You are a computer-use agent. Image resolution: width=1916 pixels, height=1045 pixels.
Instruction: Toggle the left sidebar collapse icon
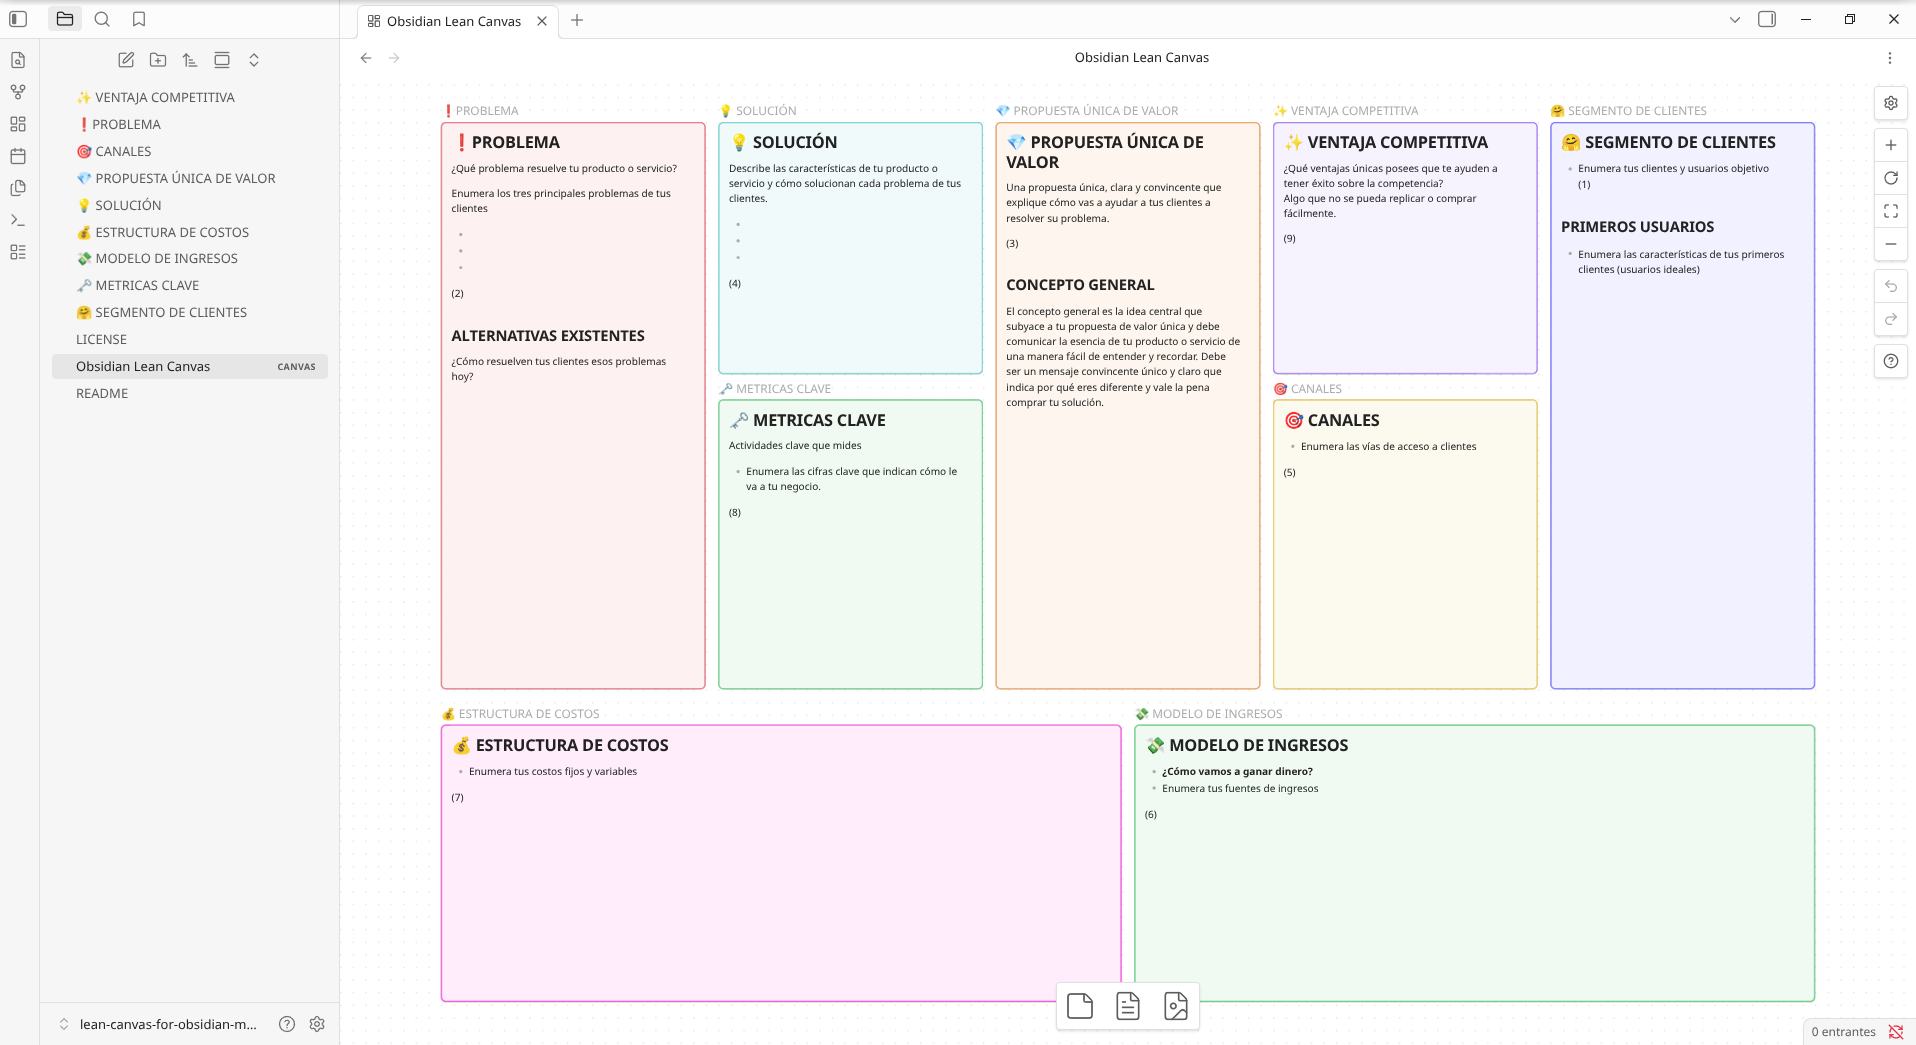coord(18,19)
